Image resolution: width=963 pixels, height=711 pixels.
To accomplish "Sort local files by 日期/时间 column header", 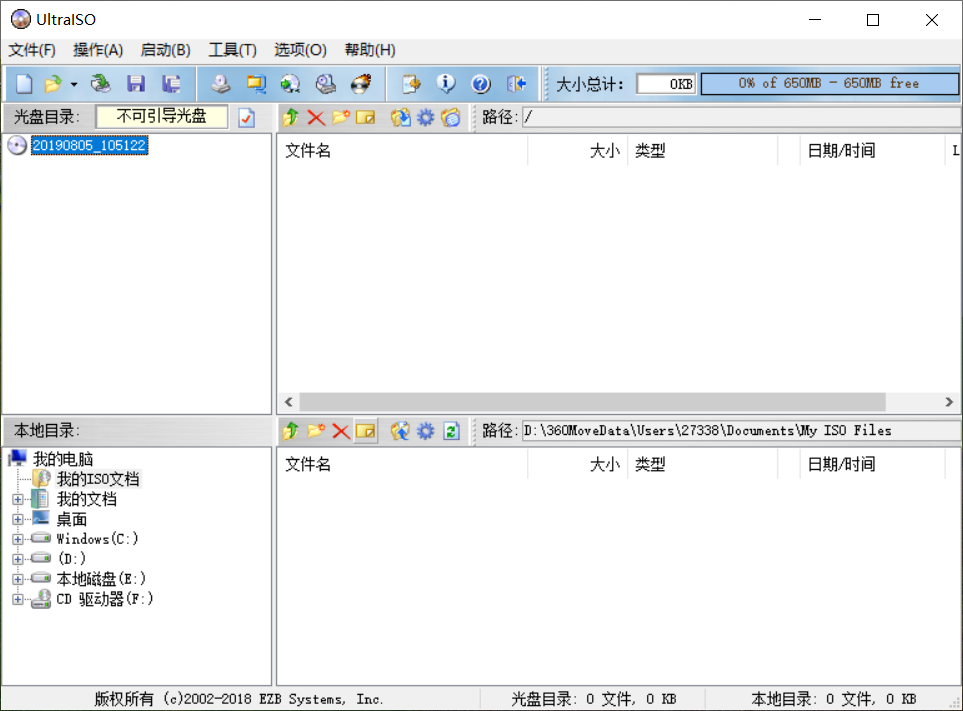I will click(872, 464).
